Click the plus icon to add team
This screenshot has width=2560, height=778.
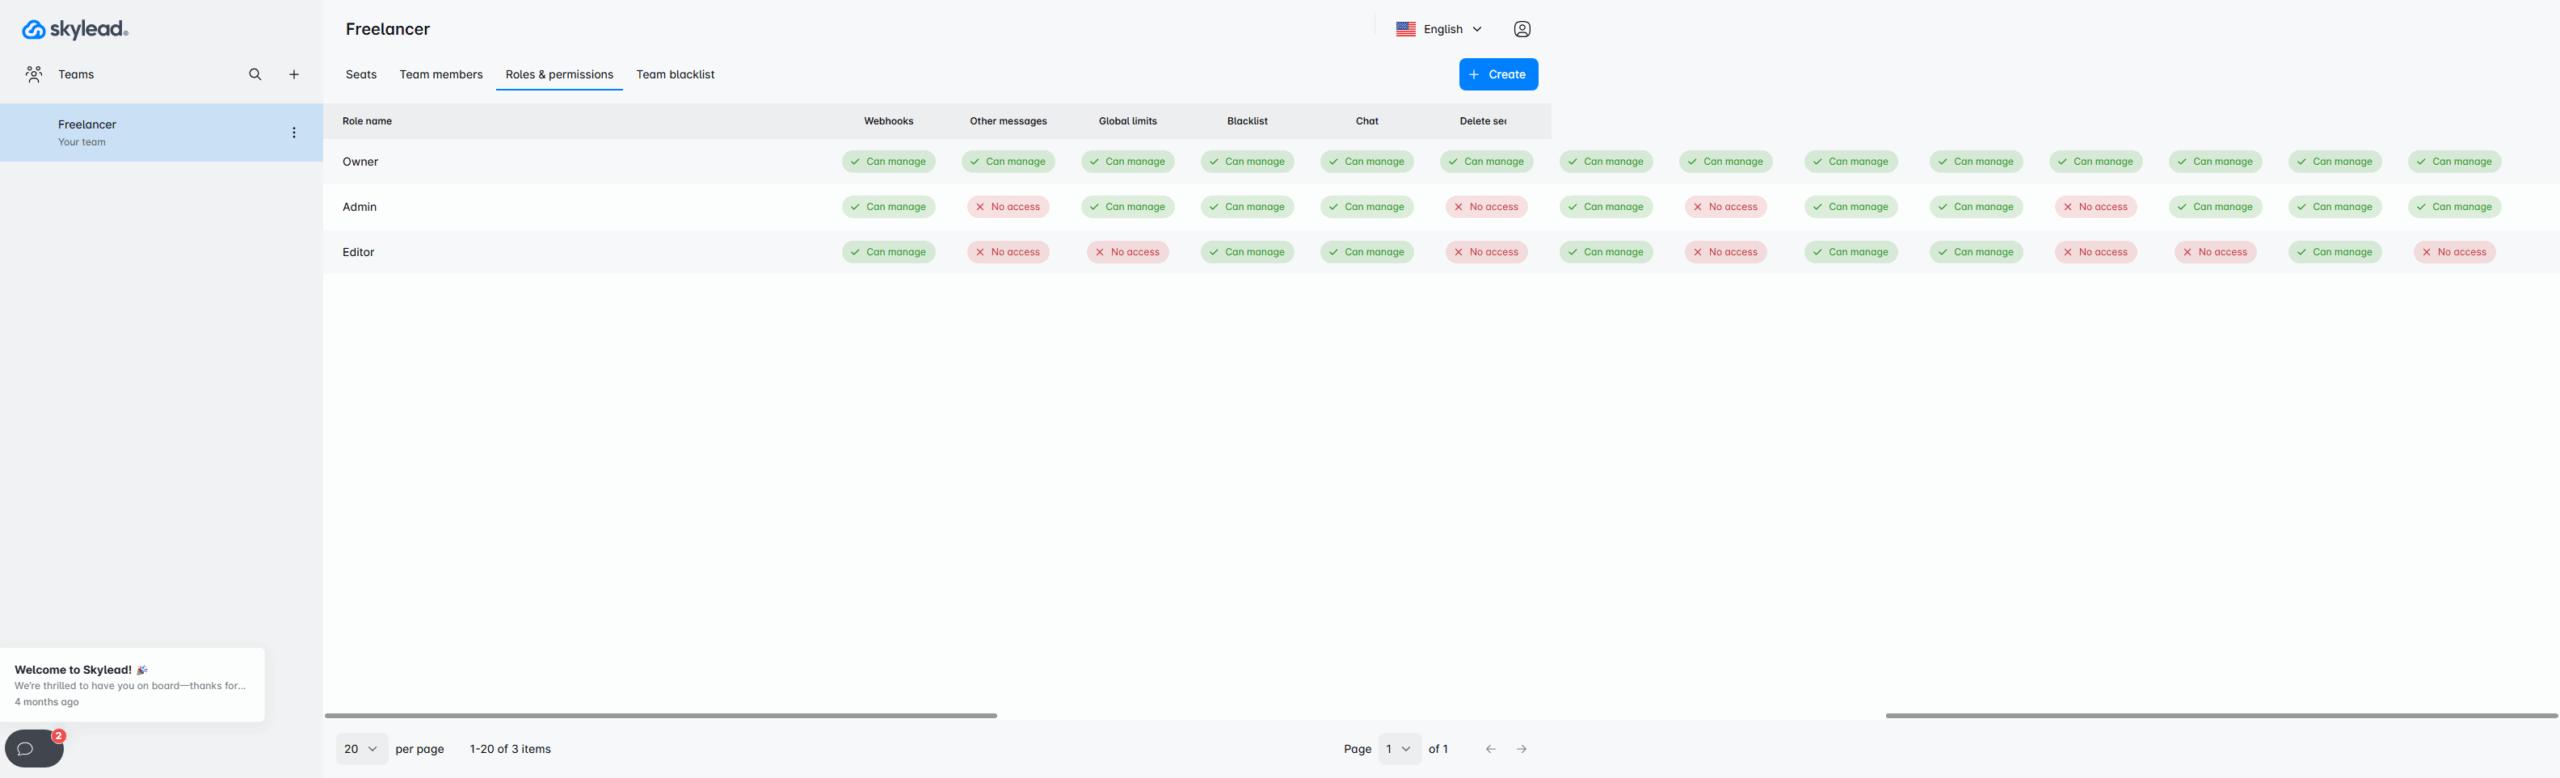click(294, 74)
